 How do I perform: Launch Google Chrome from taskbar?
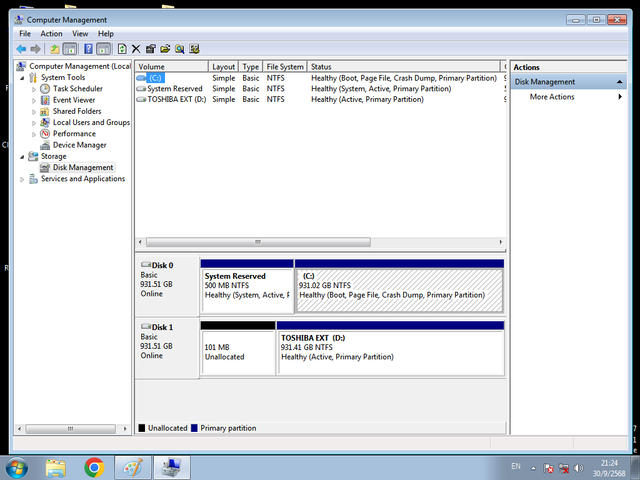94,468
